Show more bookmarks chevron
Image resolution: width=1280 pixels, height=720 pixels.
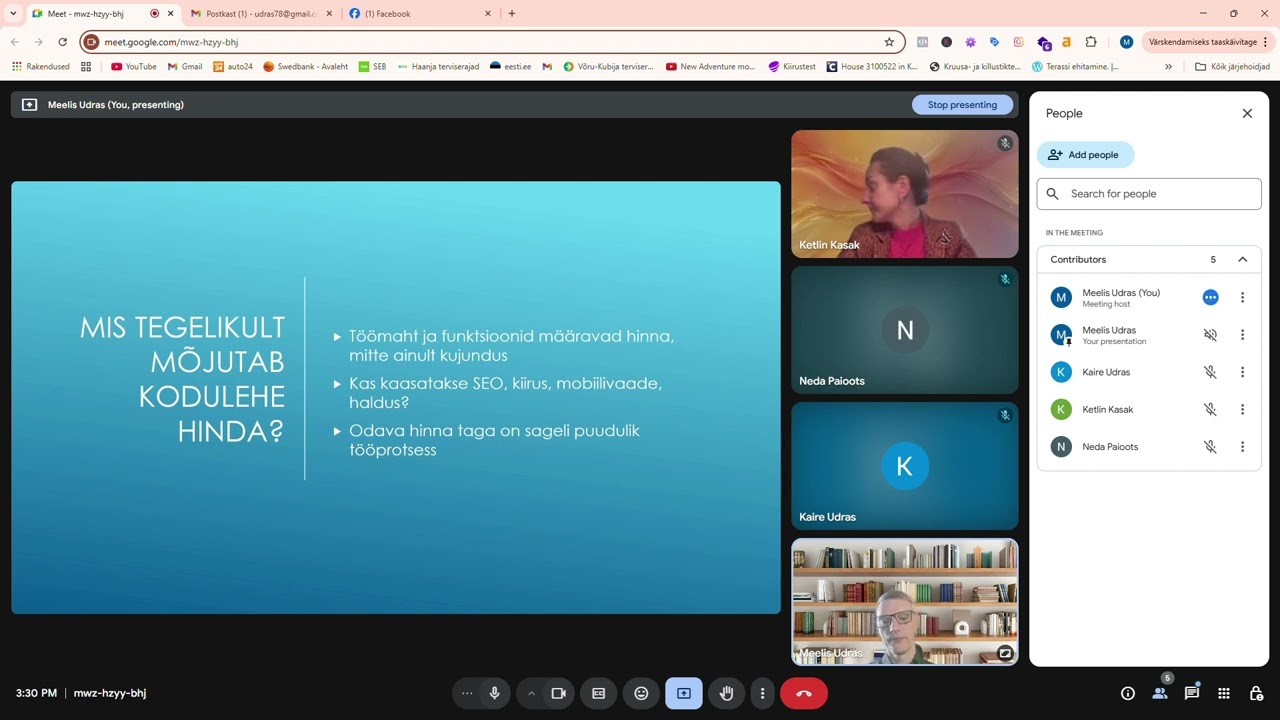(1168, 67)
